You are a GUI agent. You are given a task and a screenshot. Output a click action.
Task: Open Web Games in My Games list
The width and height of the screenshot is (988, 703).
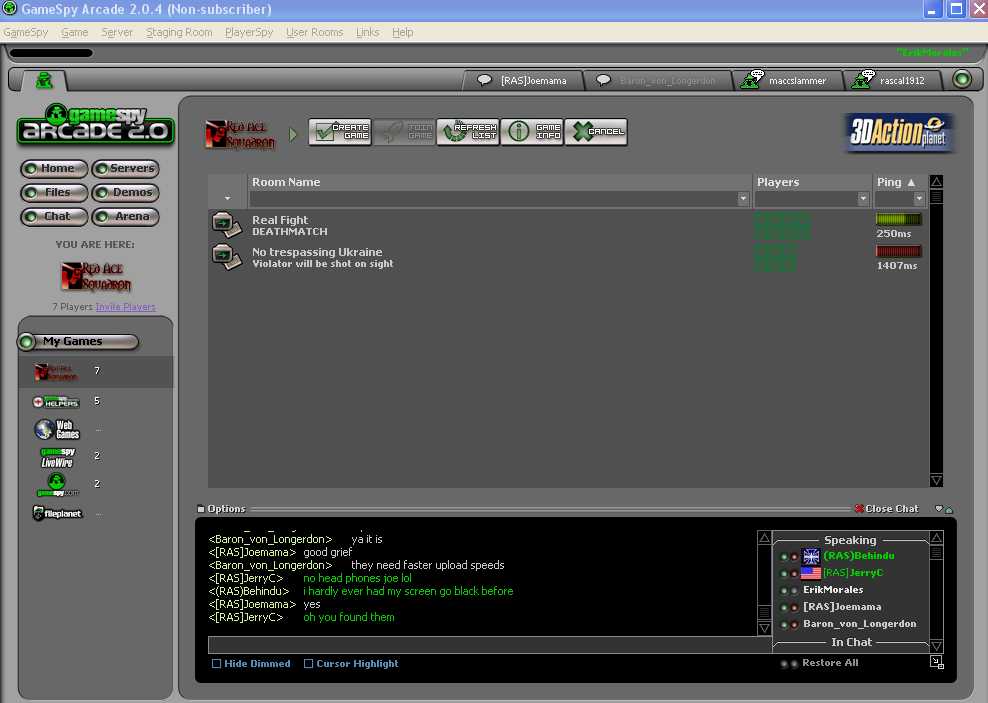[57, 429]
